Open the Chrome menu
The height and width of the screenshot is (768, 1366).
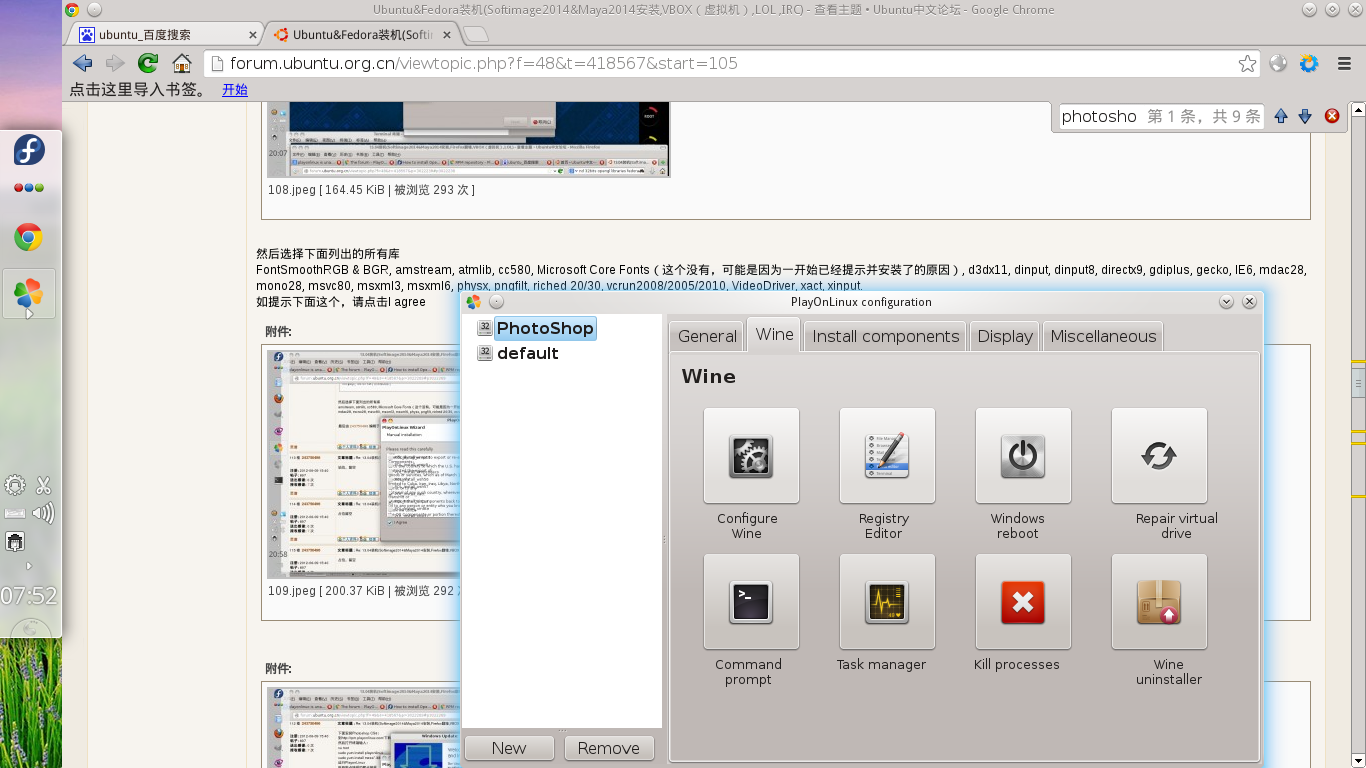(1345, 63)
